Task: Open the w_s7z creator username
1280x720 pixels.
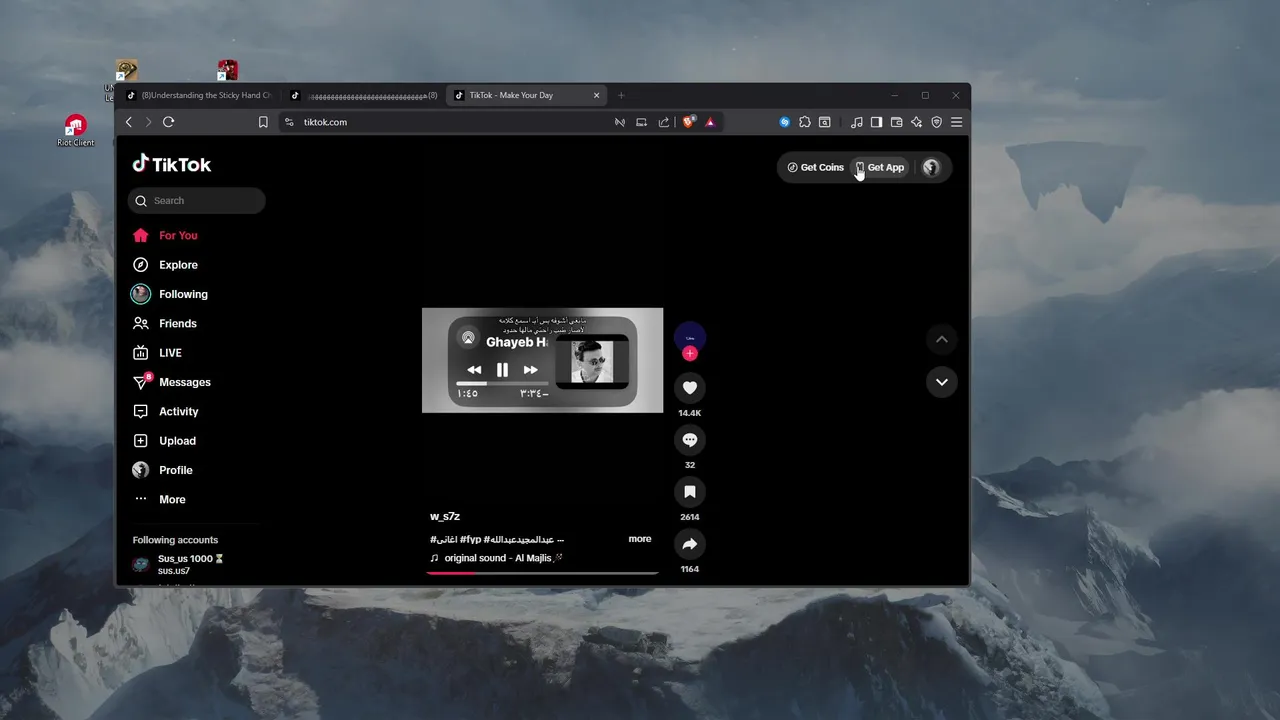Action: pos(445,516)
